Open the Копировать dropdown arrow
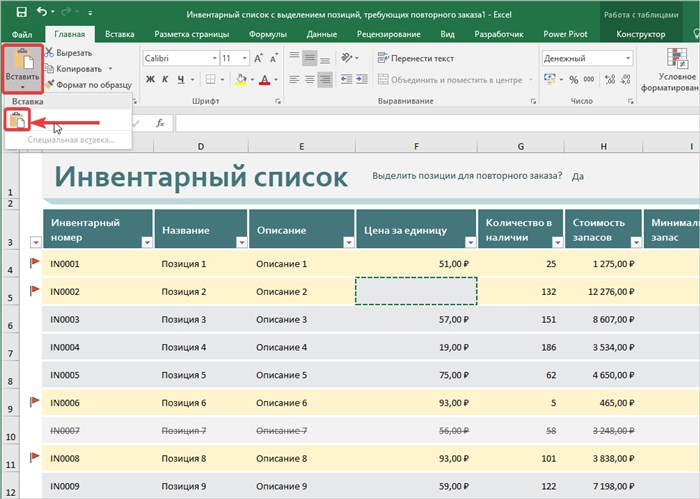This screenshot has height=499, width=700. pos(110,69)
